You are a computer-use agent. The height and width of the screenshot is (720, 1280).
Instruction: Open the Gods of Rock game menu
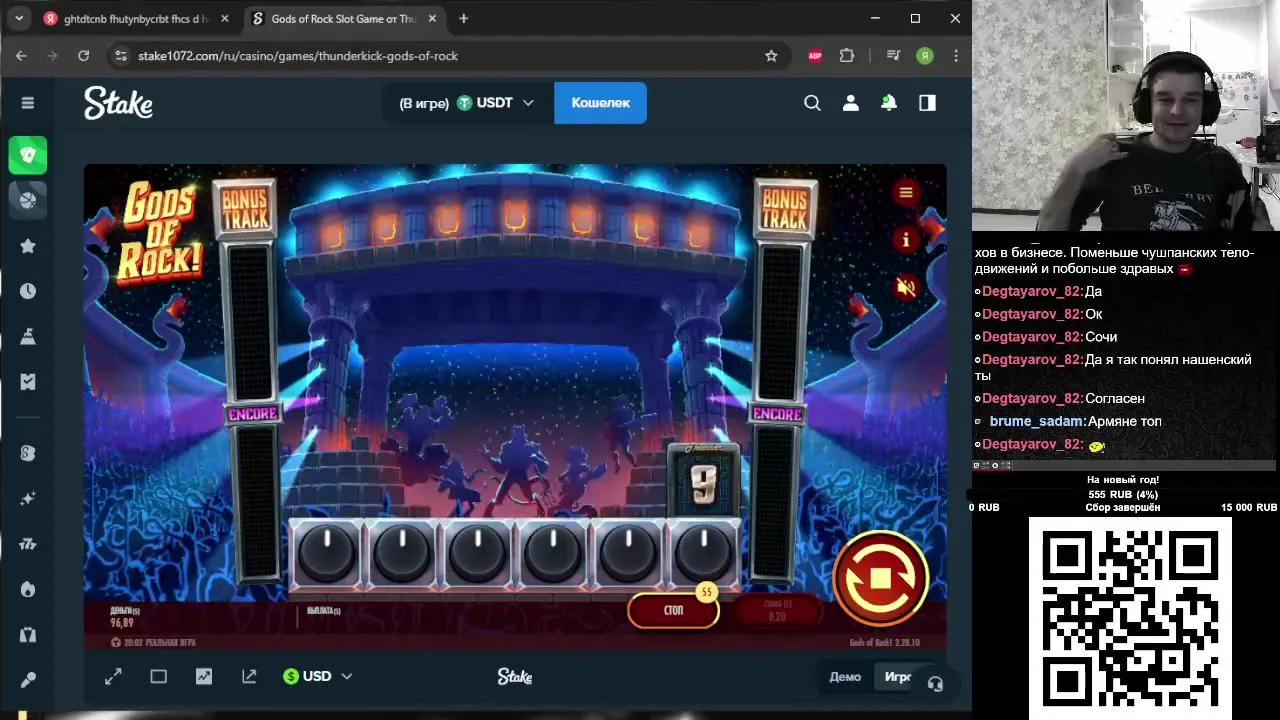pos(906,193)
